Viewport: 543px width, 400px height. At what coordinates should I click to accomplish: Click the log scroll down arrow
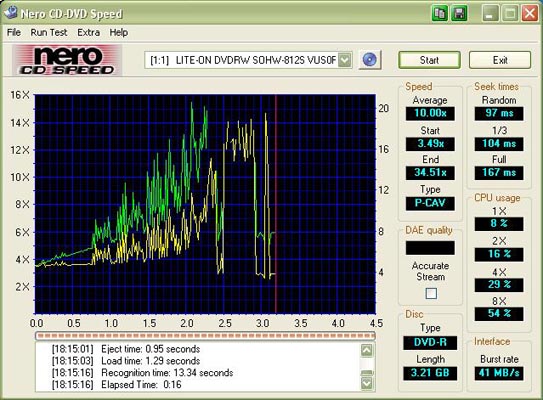pos(367,383)
